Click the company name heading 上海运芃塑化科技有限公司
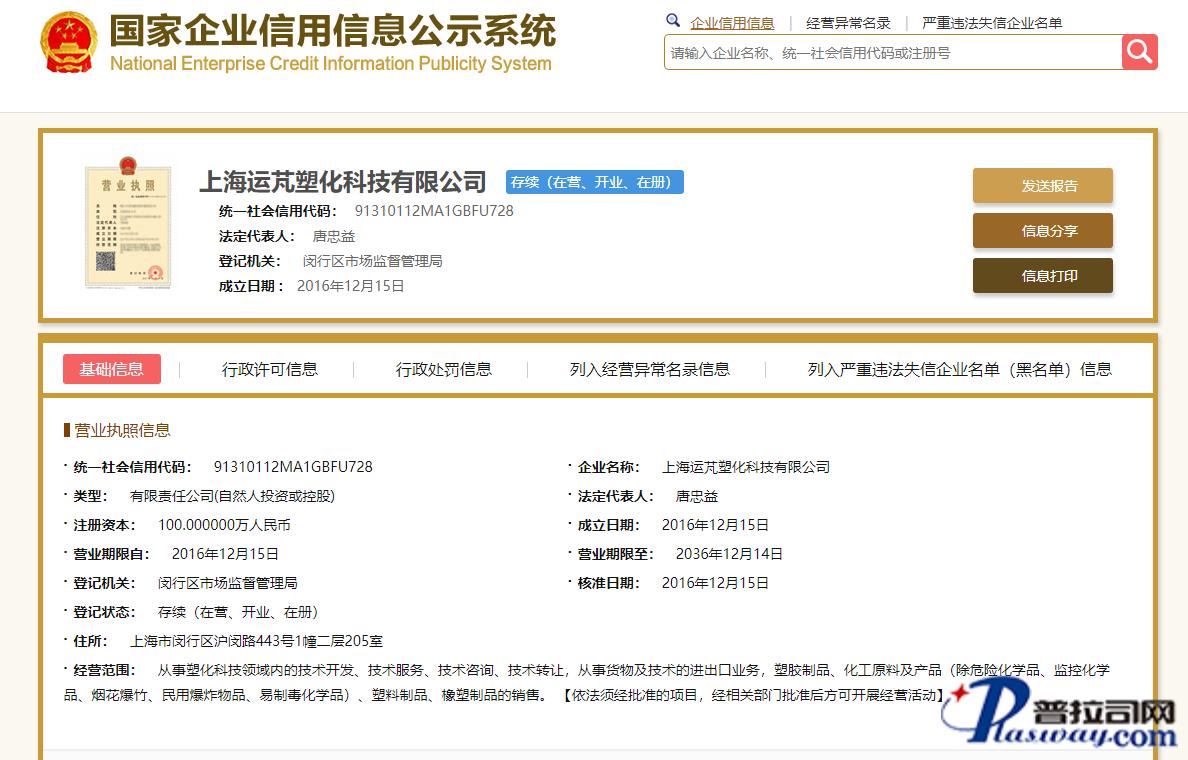Image resolution: width=1188 pixels, height=760 pixels. 343,182
